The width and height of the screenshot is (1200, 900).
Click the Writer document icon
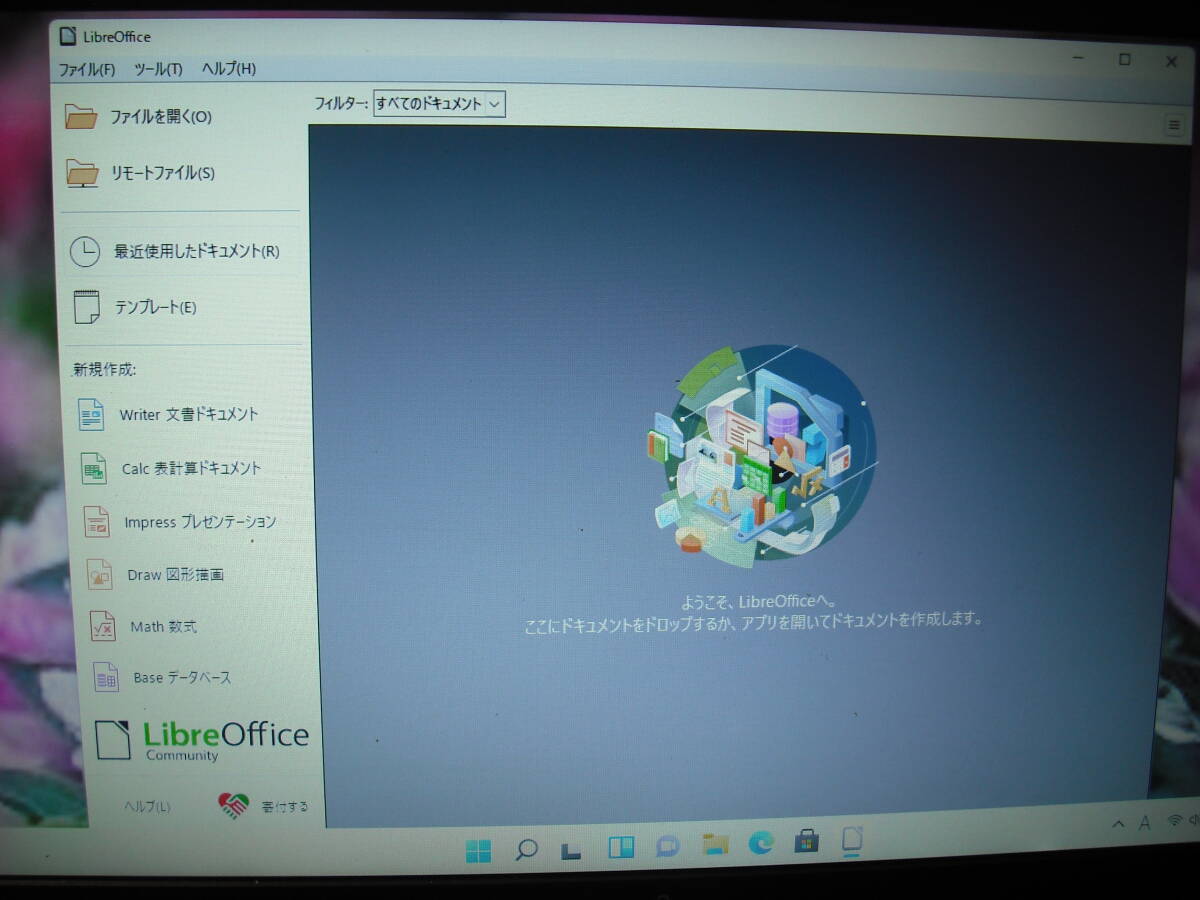91,413
